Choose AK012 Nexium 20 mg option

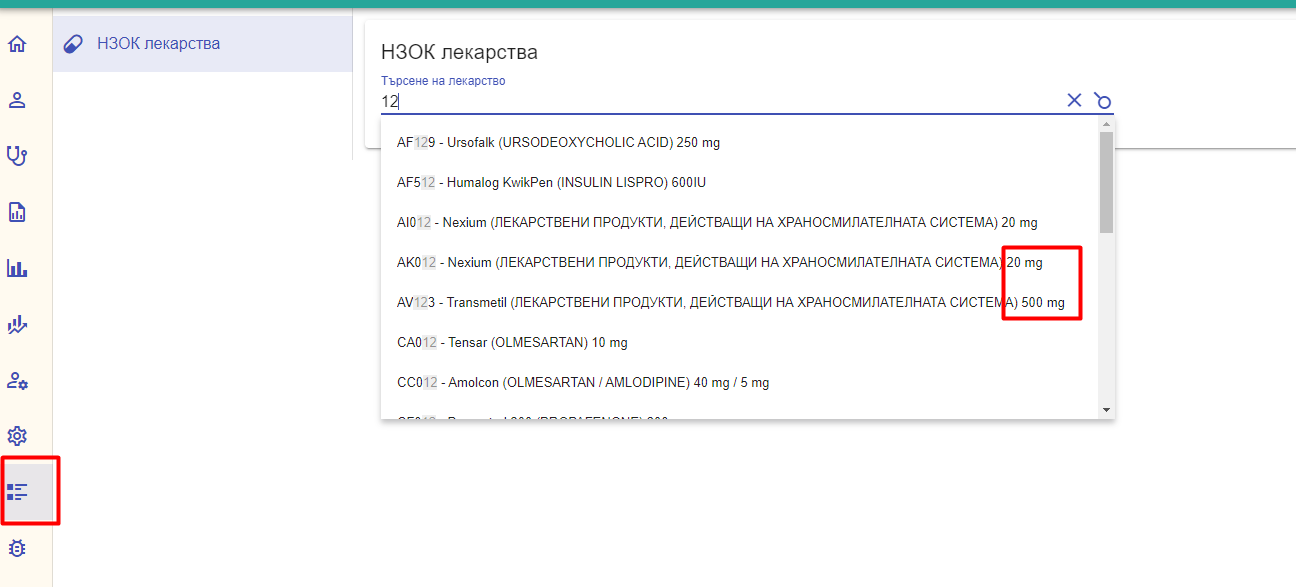pyautogui.click(x=739, y=262)
